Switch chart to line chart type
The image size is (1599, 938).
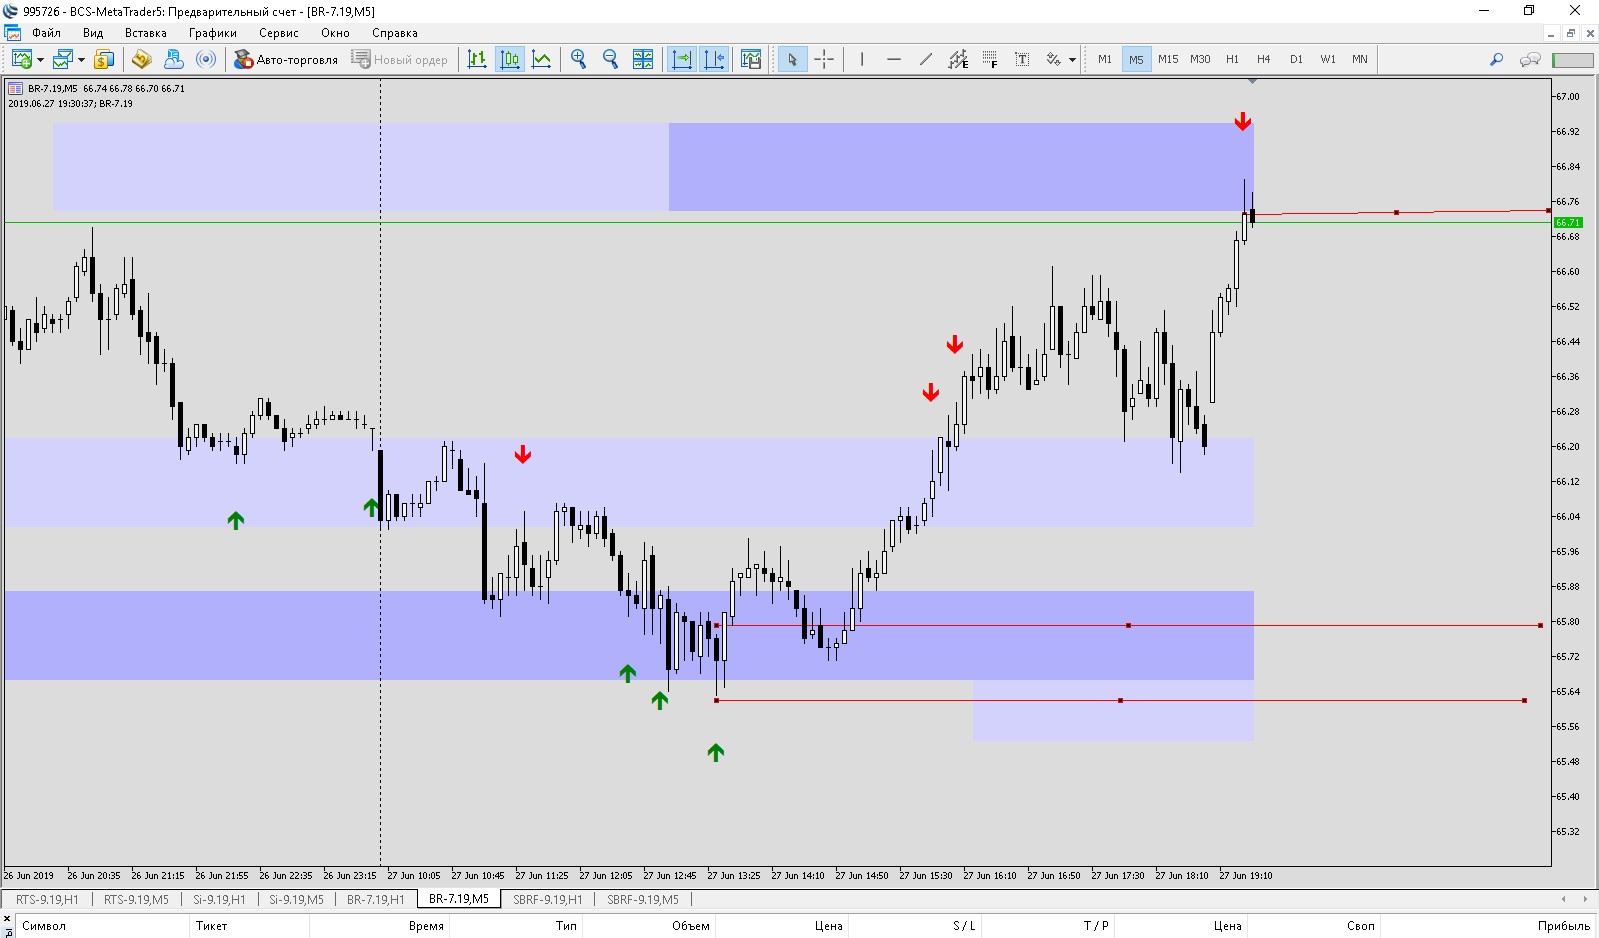pyautogui.click(x=542, y=59)
